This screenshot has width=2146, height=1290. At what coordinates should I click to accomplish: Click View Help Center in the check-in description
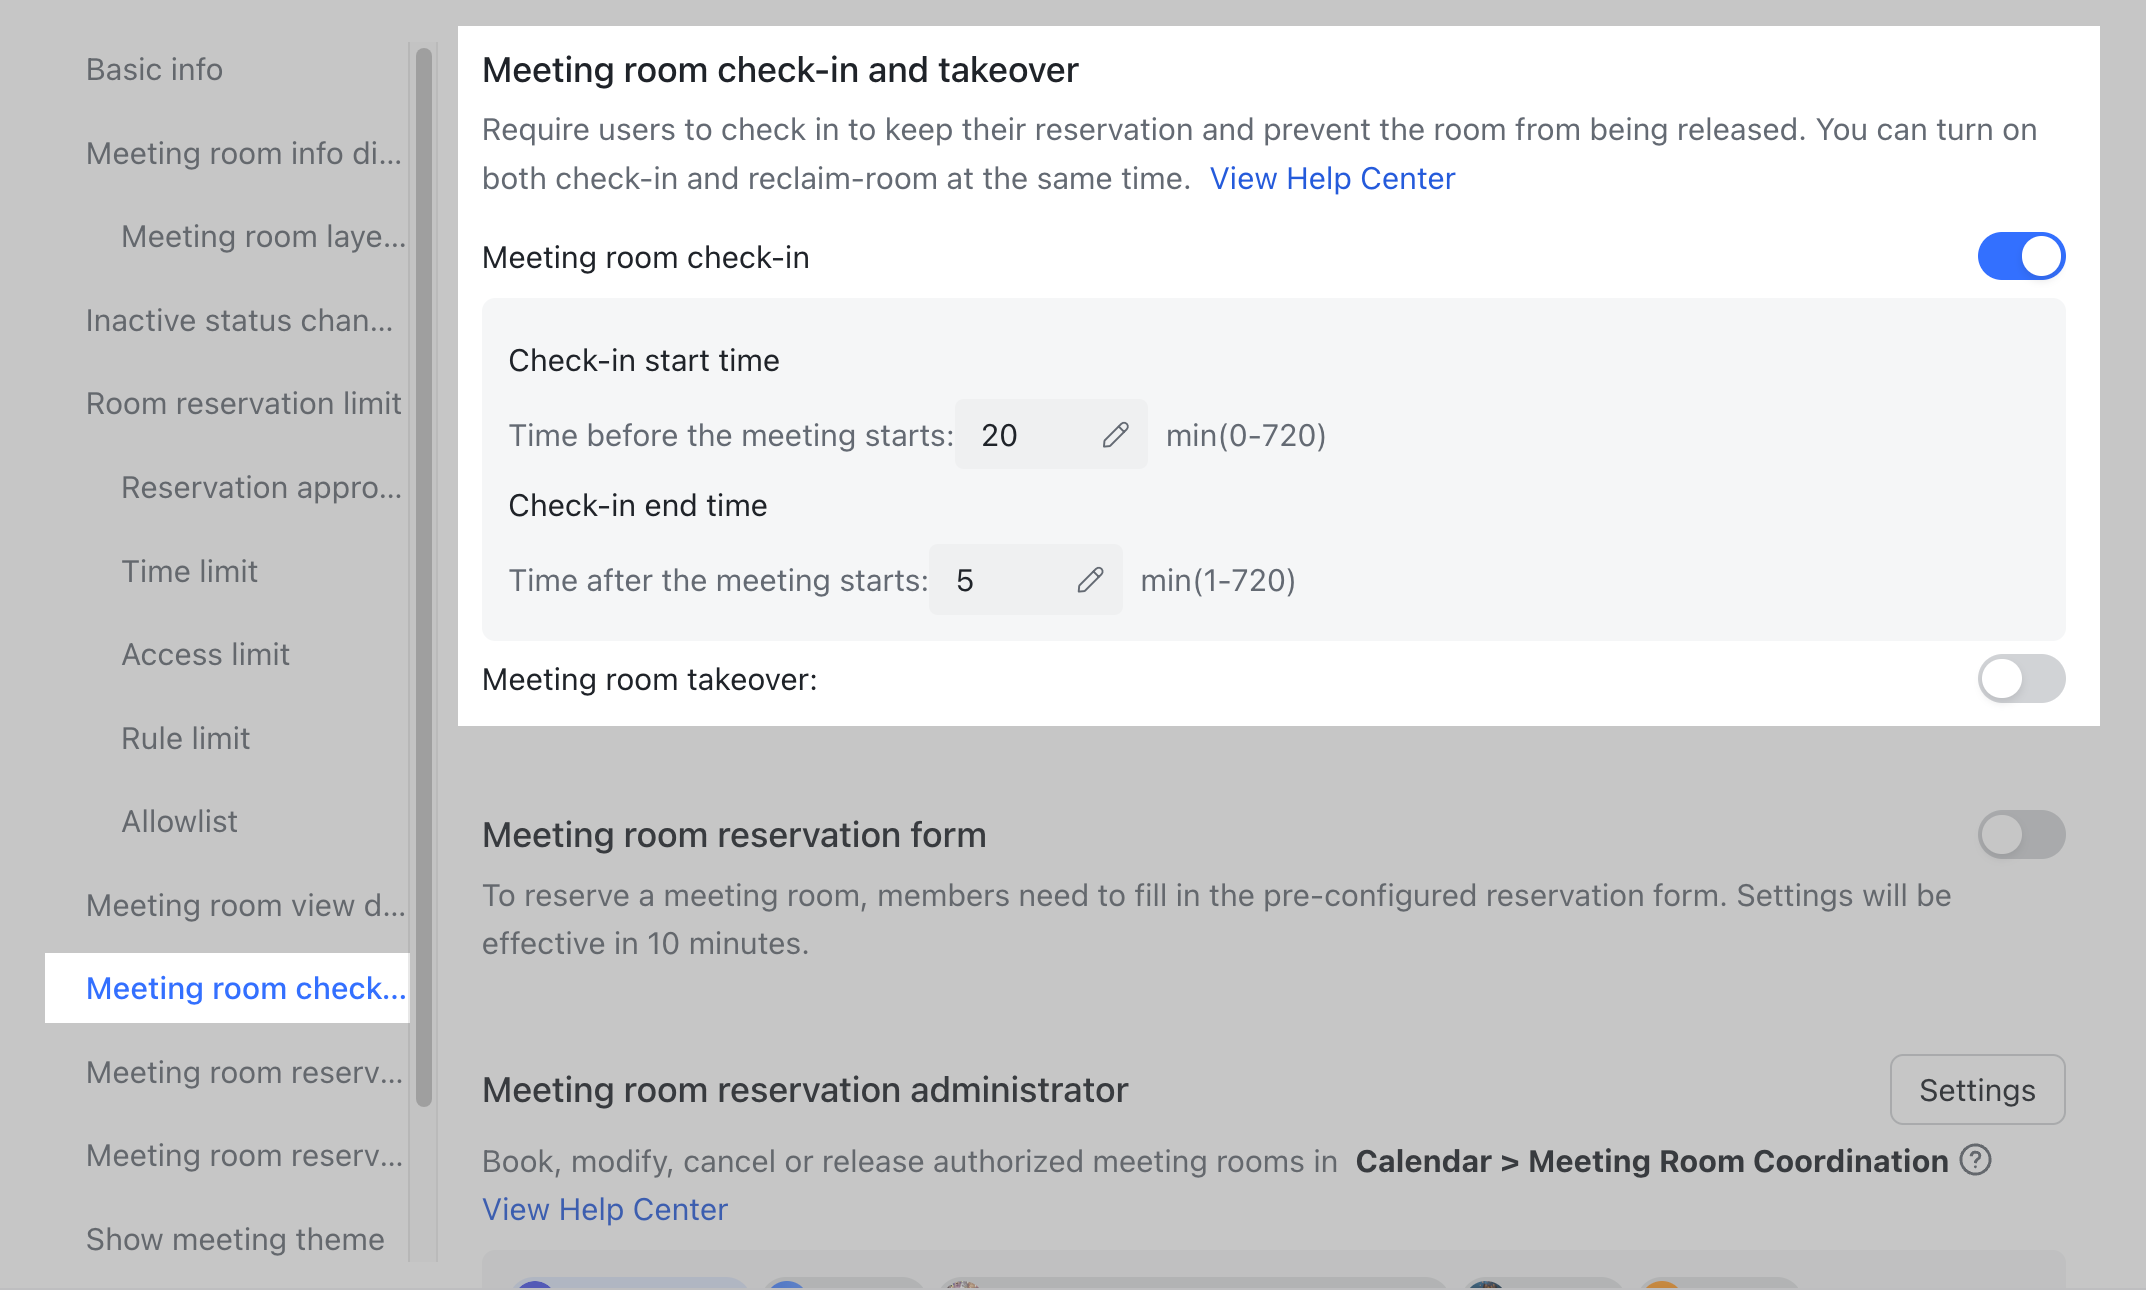[1332, 177]
